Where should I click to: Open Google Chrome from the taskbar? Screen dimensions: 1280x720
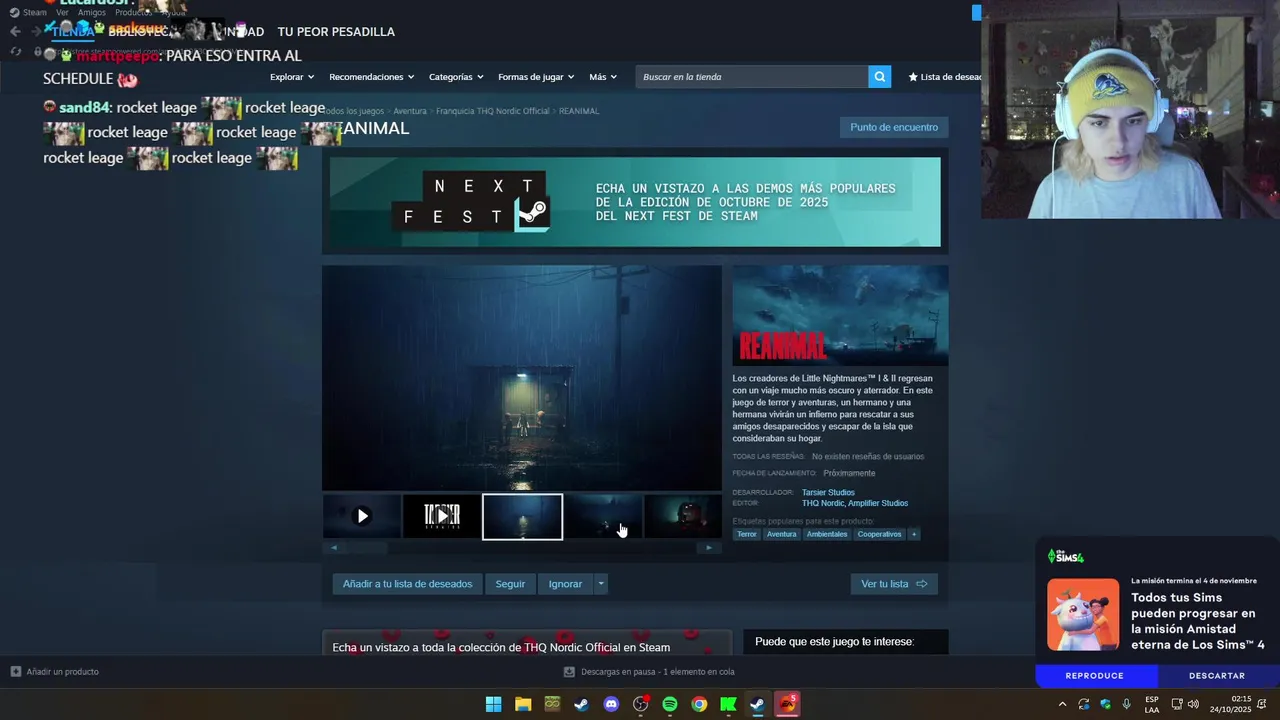click(x=699, y=704)
